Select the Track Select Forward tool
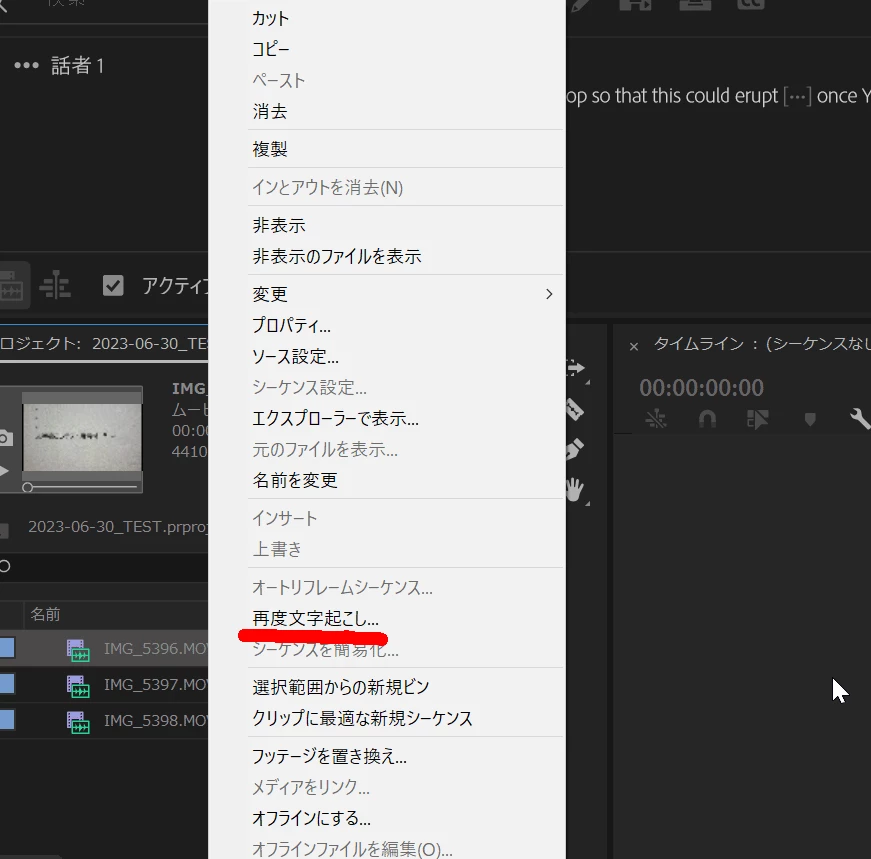 point(575,368)
